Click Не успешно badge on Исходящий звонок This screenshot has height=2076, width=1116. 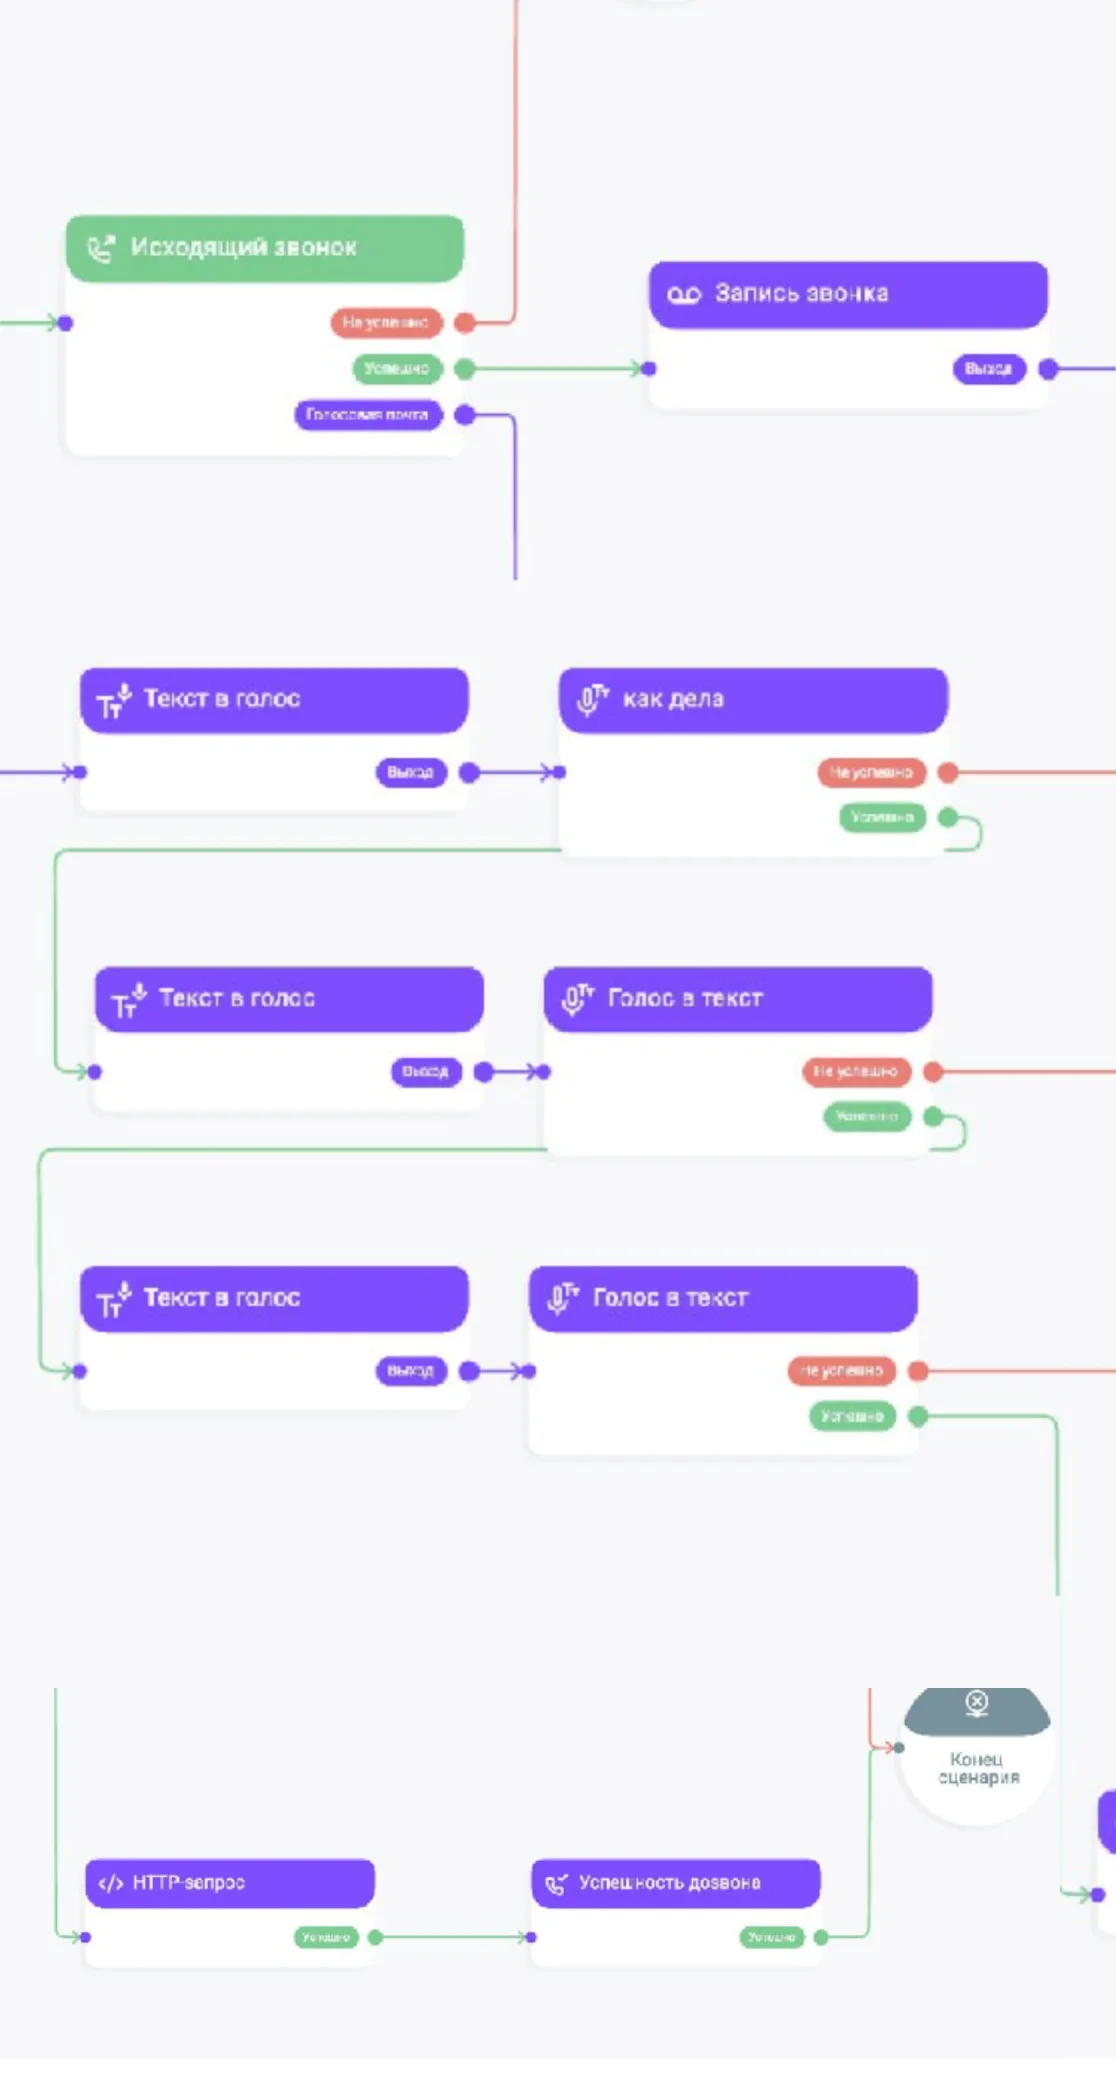tap(386, 322)
